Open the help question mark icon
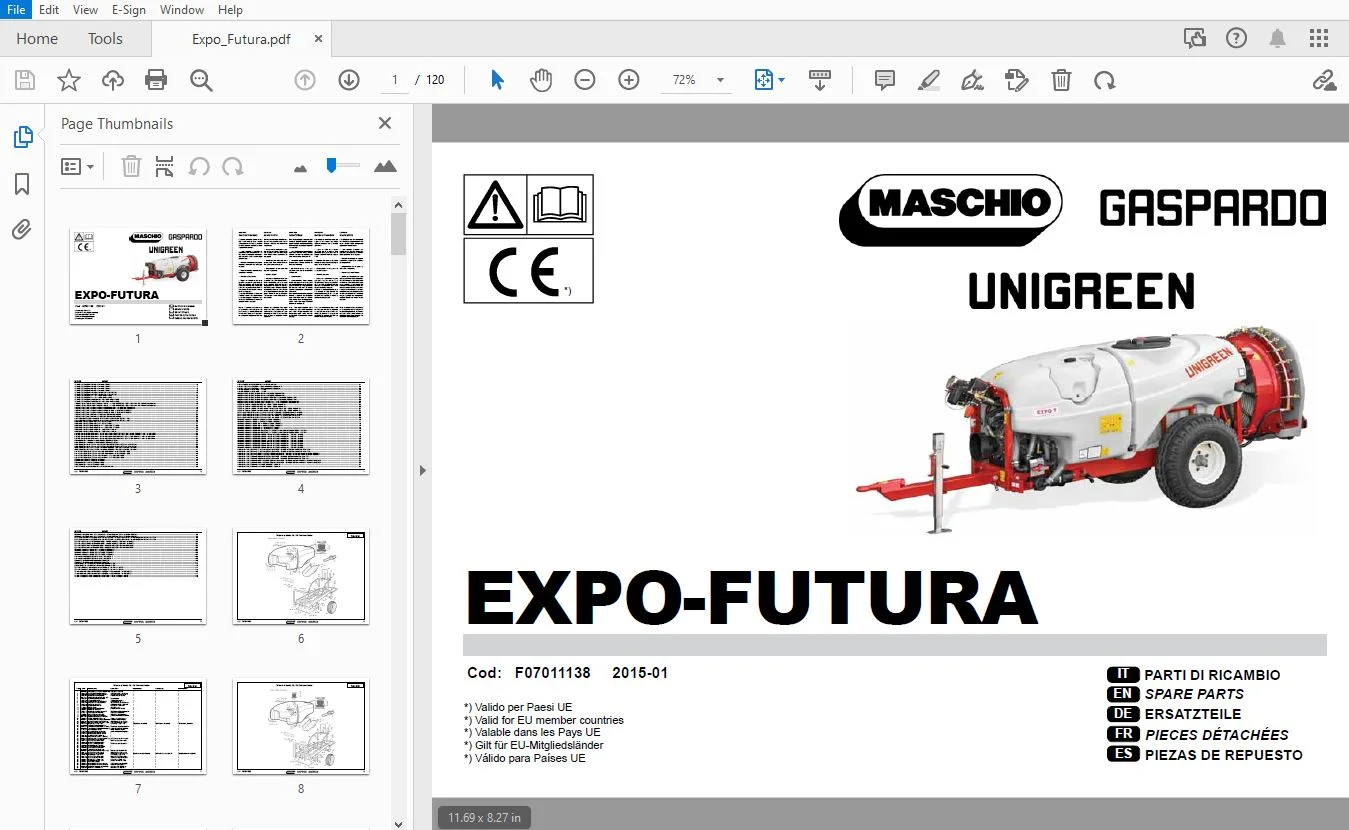 (x=1236, y=39)
